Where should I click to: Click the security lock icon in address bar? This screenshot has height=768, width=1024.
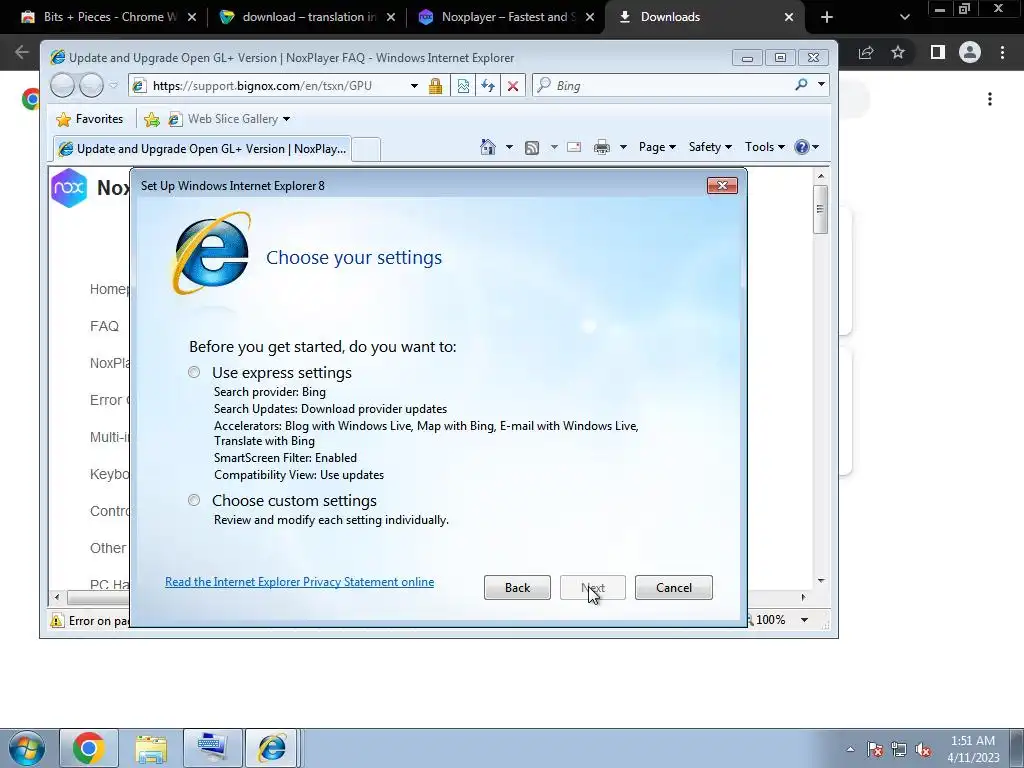[x=436, y=86]
